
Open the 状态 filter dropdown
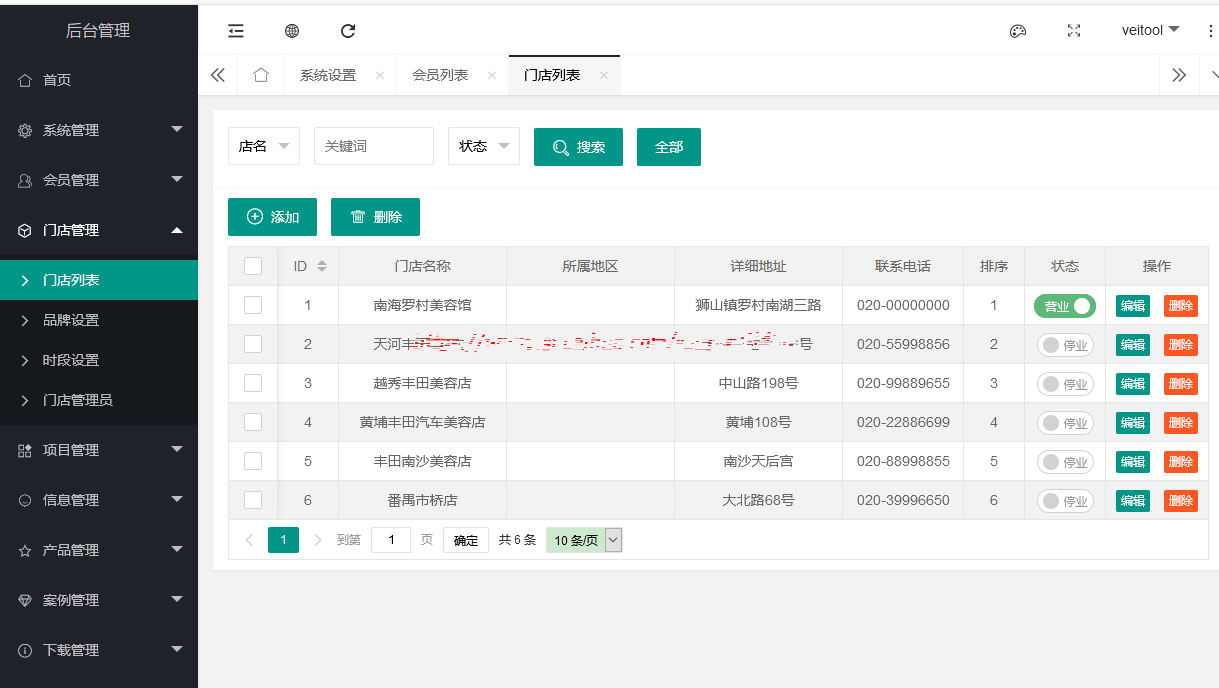484,146
